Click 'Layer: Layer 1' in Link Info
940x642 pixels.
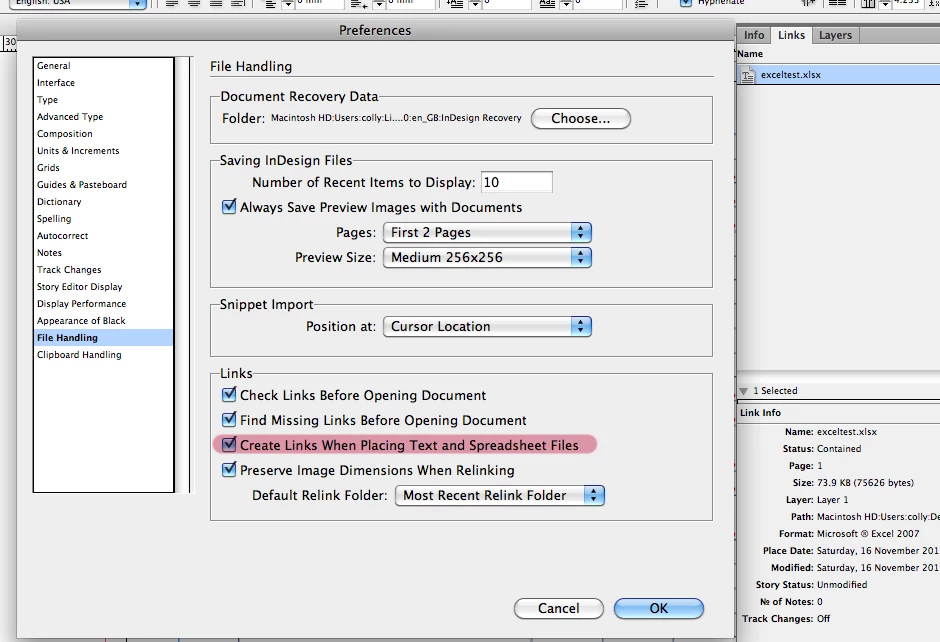pos(817,500)
